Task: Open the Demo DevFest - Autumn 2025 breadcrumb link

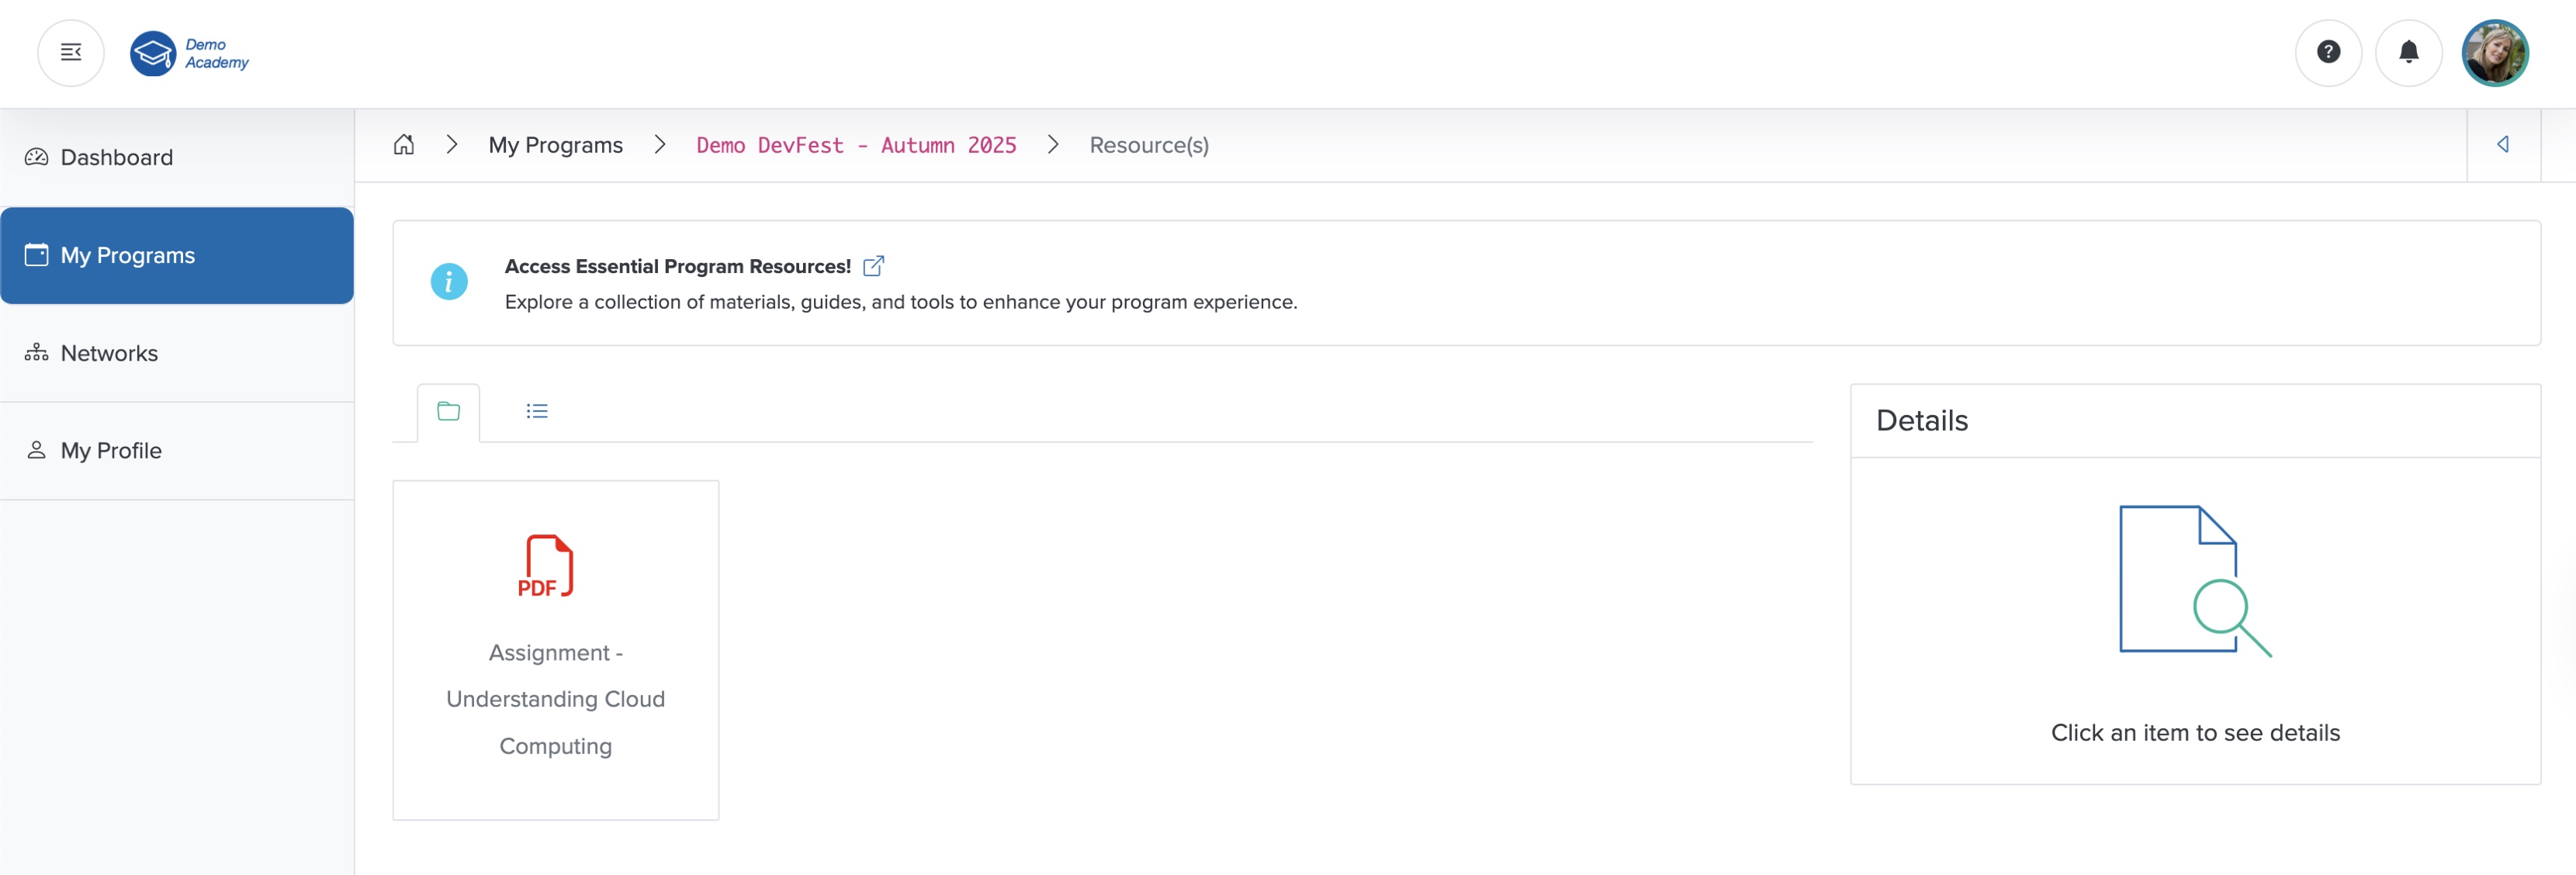Action: click(856, 145)
